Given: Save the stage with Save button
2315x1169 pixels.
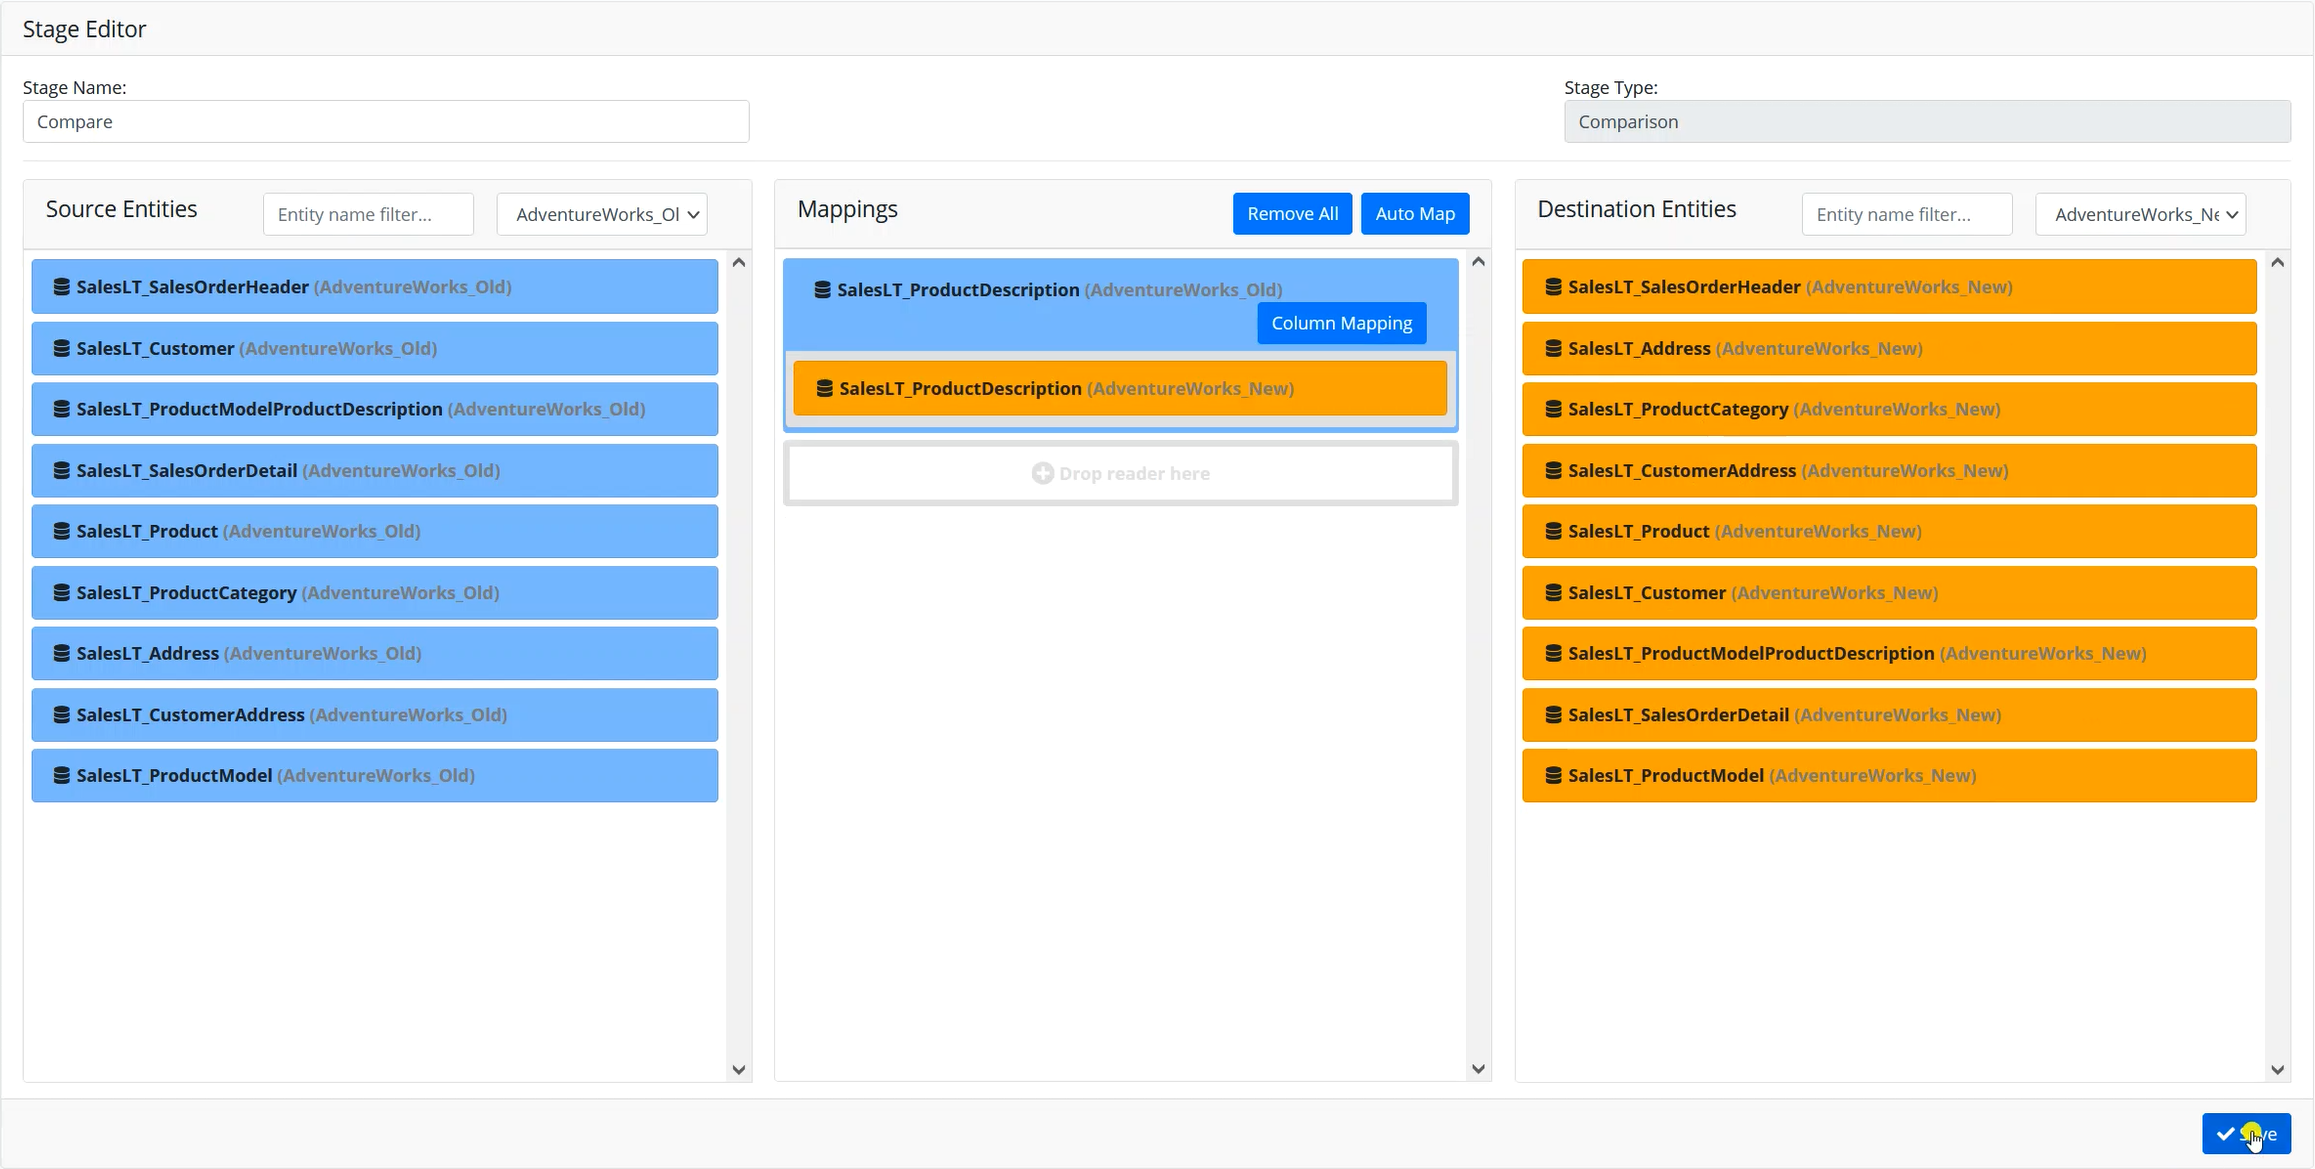Looking at the screenshot, I should pos(2246,1134).
